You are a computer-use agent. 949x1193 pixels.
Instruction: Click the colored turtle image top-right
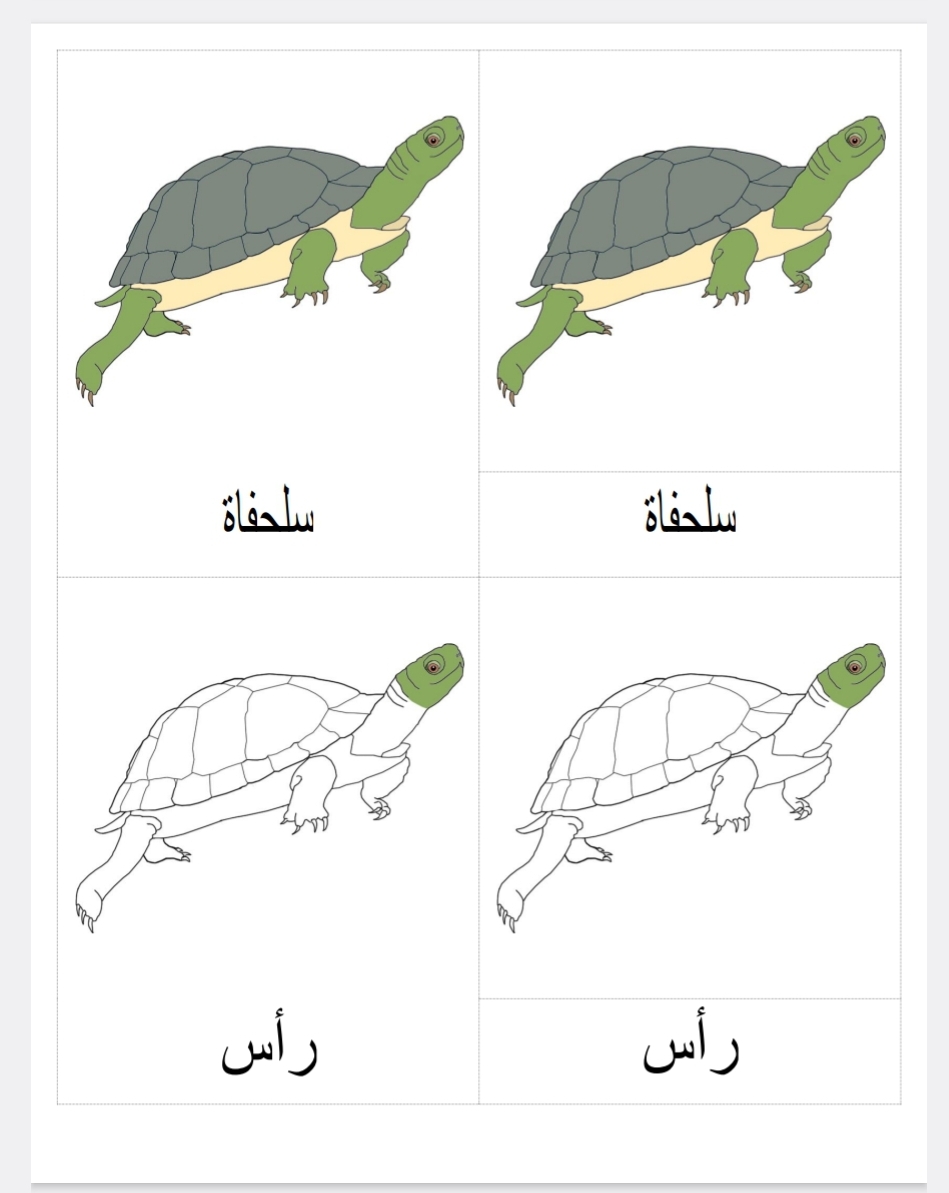(691, 261)
